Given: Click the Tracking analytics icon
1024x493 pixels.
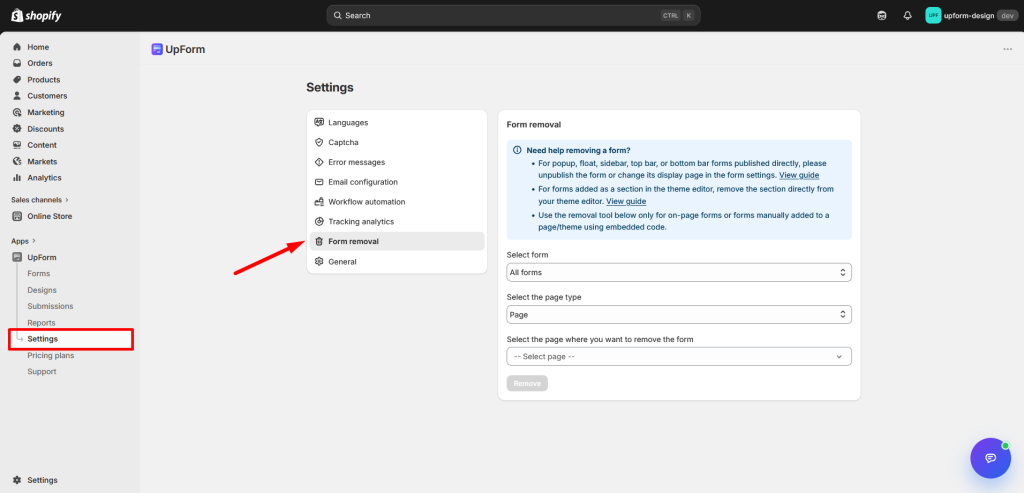Looking at the screenshot, I should click(319, 221).
